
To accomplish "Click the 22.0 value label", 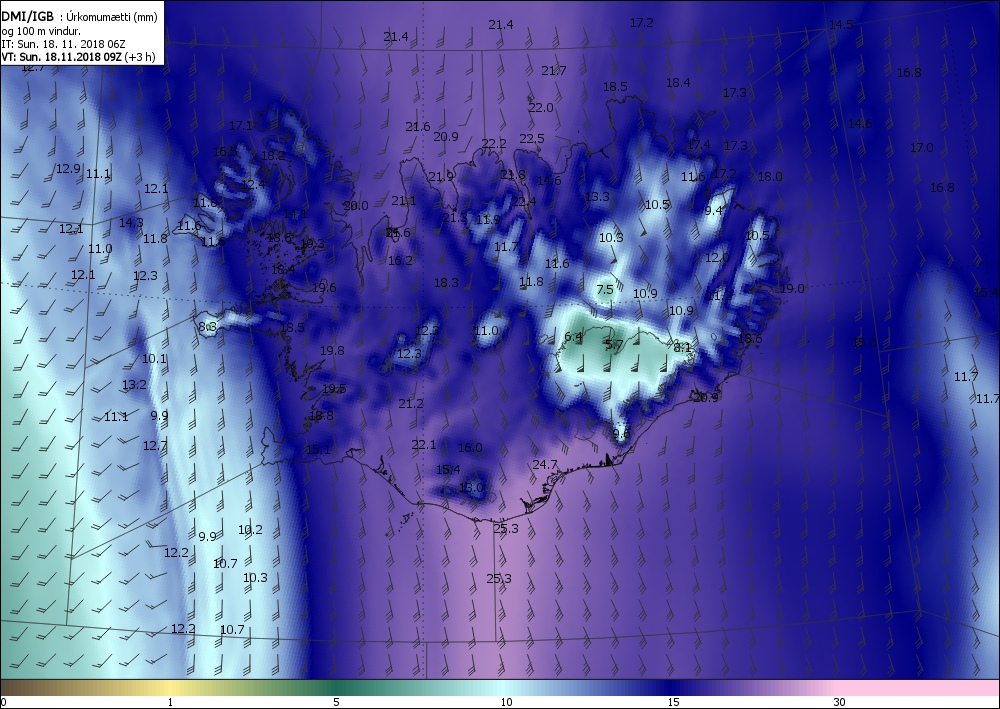I will point(541,108).
